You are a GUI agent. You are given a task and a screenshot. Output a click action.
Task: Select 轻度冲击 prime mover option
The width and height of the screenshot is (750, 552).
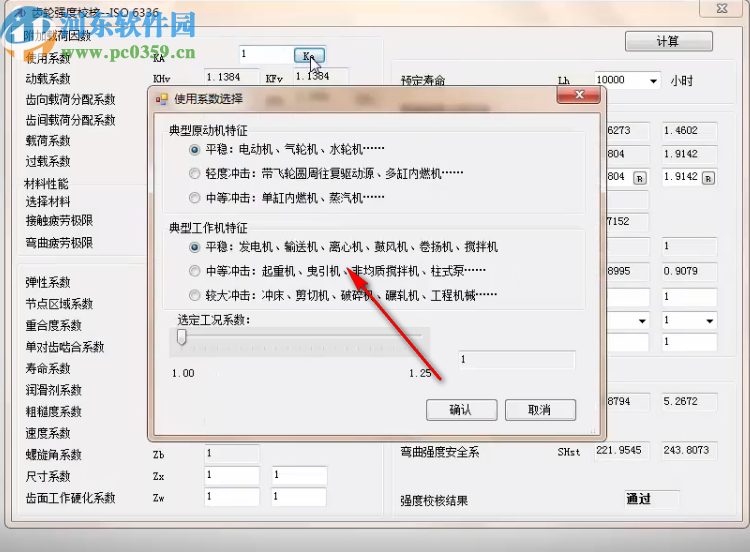[x=194, y=174]
